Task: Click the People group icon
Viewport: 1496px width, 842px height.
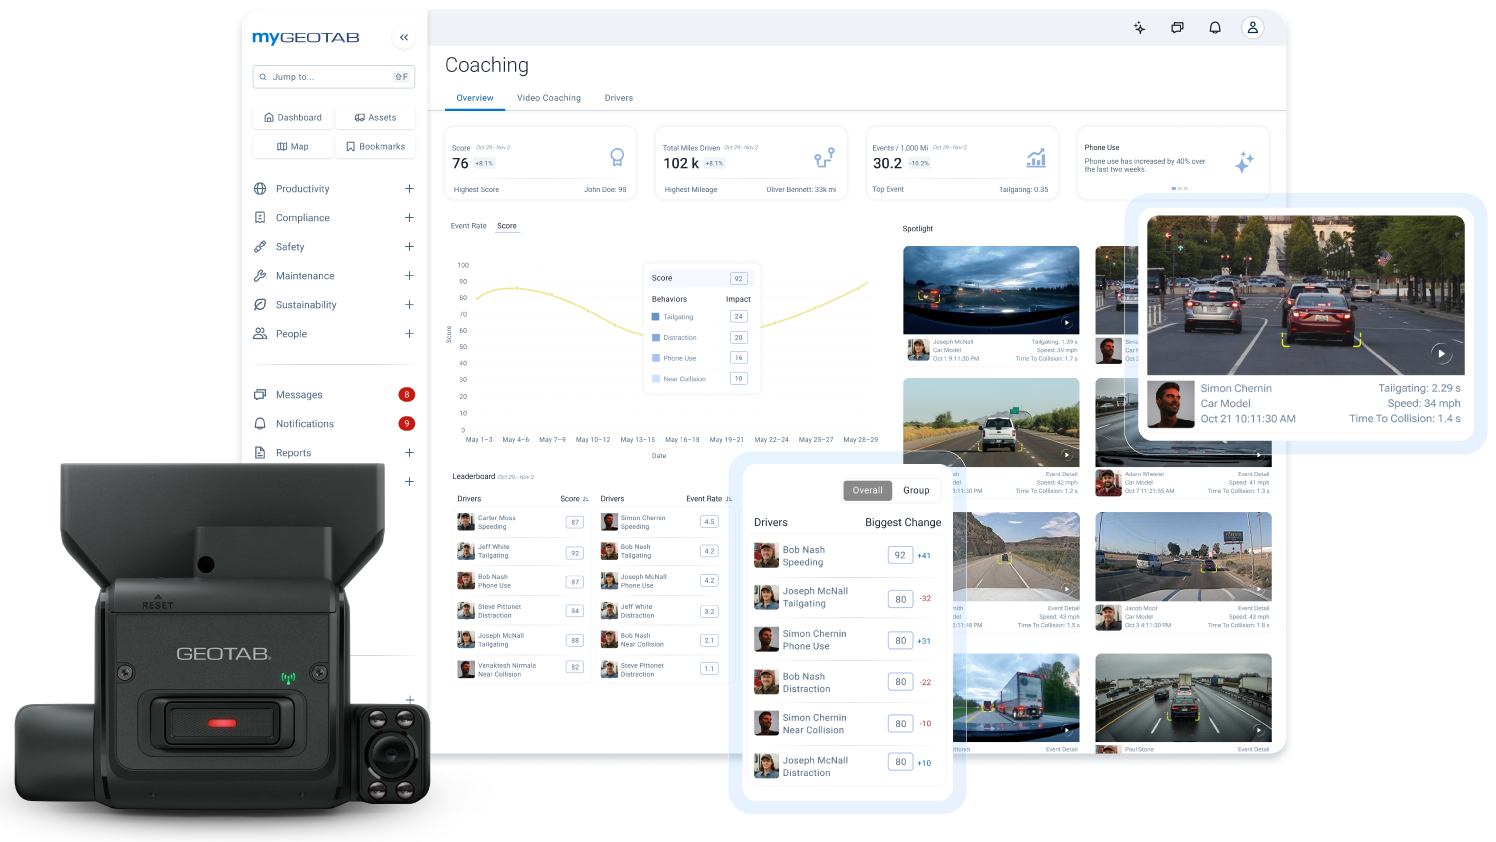Action: (260, 334)
